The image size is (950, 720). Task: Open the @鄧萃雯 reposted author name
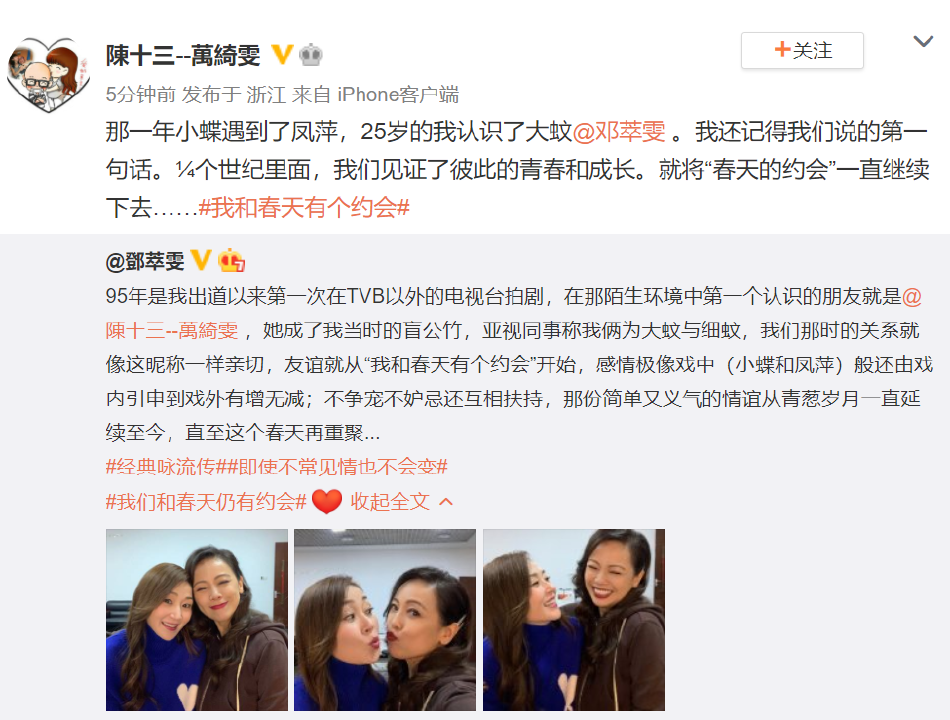[x=145, y=261]
